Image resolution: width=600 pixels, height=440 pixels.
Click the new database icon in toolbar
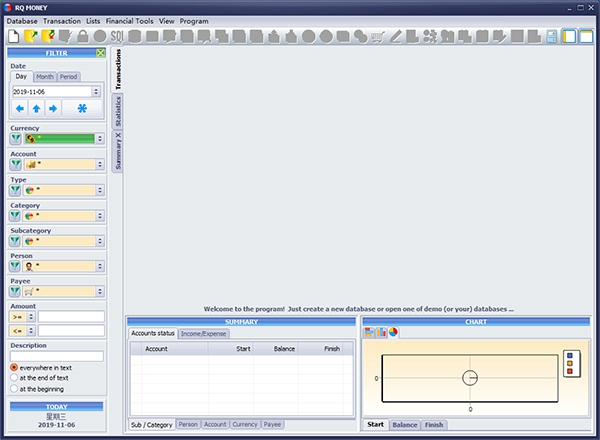point(14,37)
